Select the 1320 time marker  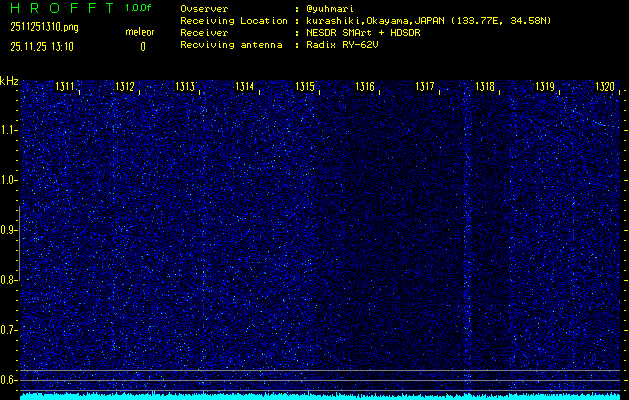tap(605, 86)
